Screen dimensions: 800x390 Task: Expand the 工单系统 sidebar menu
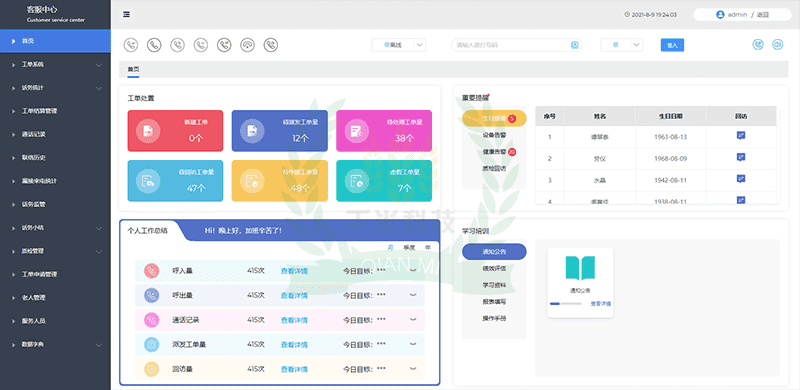(x=55, y=65)
